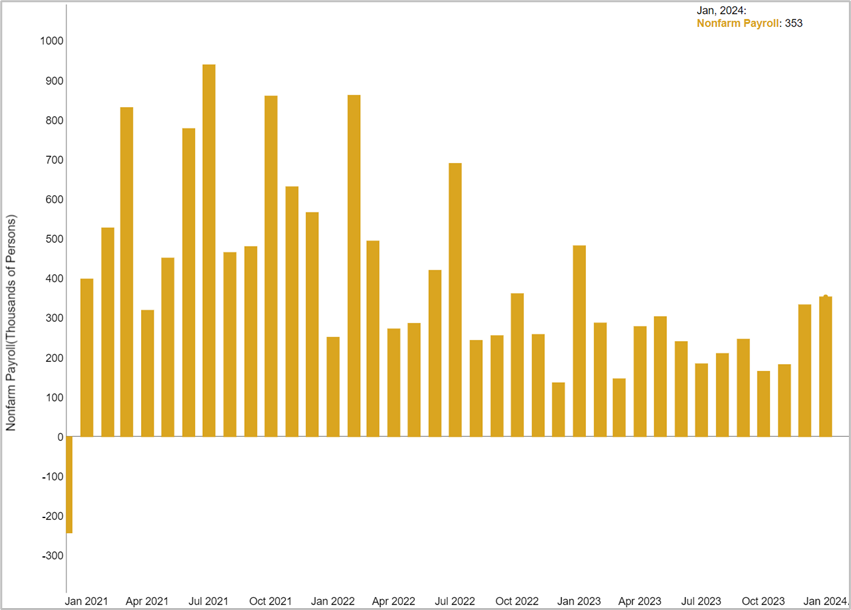Screen dimensions: 851x610
Task: Click the 'Nonfarm Payroll' tooltip series label
Action: tap(738, 23)
